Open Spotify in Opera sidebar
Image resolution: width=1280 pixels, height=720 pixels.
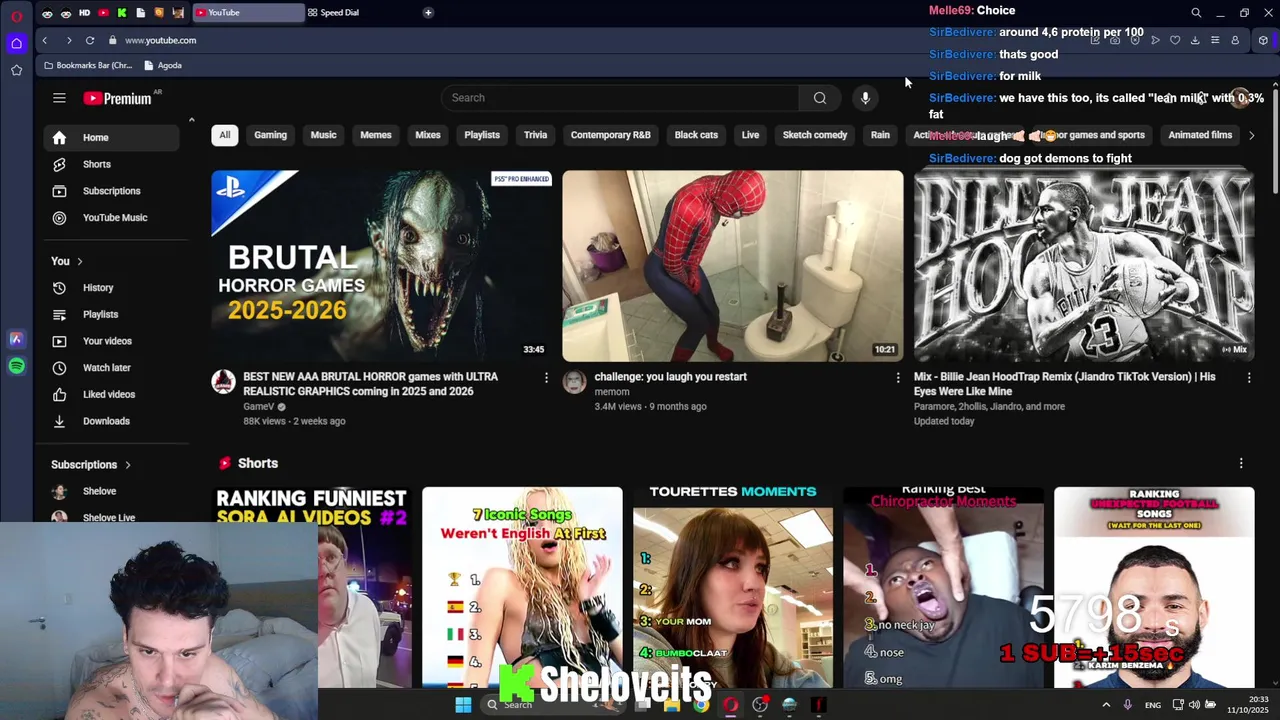[16, 367]
